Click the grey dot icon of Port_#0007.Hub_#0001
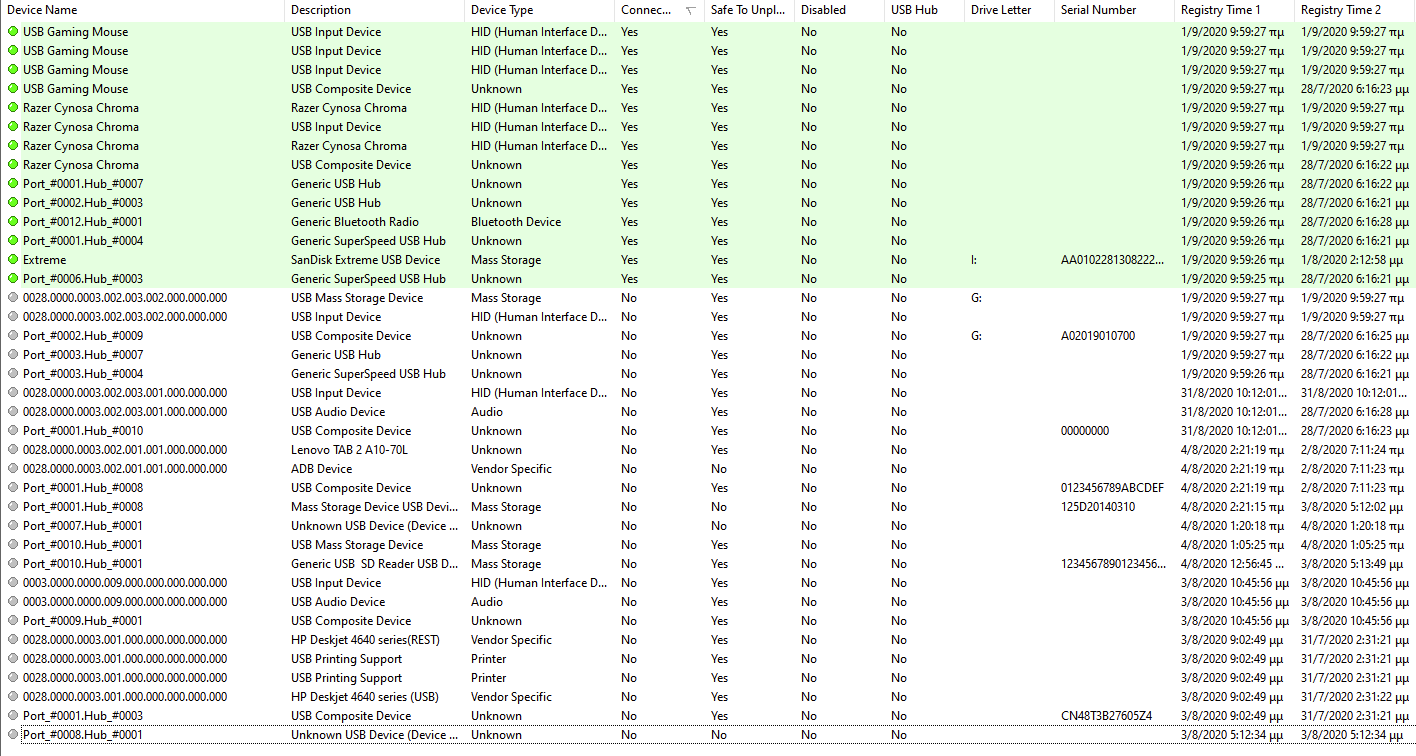 point(13,526)
